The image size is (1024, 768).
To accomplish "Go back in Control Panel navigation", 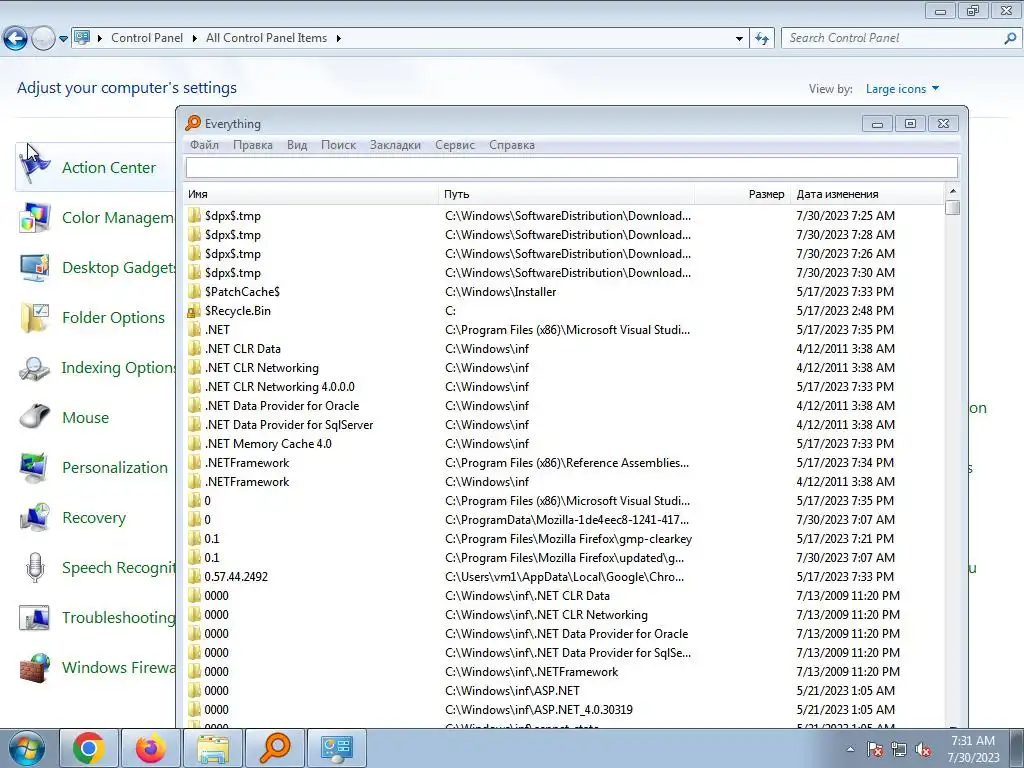I will [15, 38].
